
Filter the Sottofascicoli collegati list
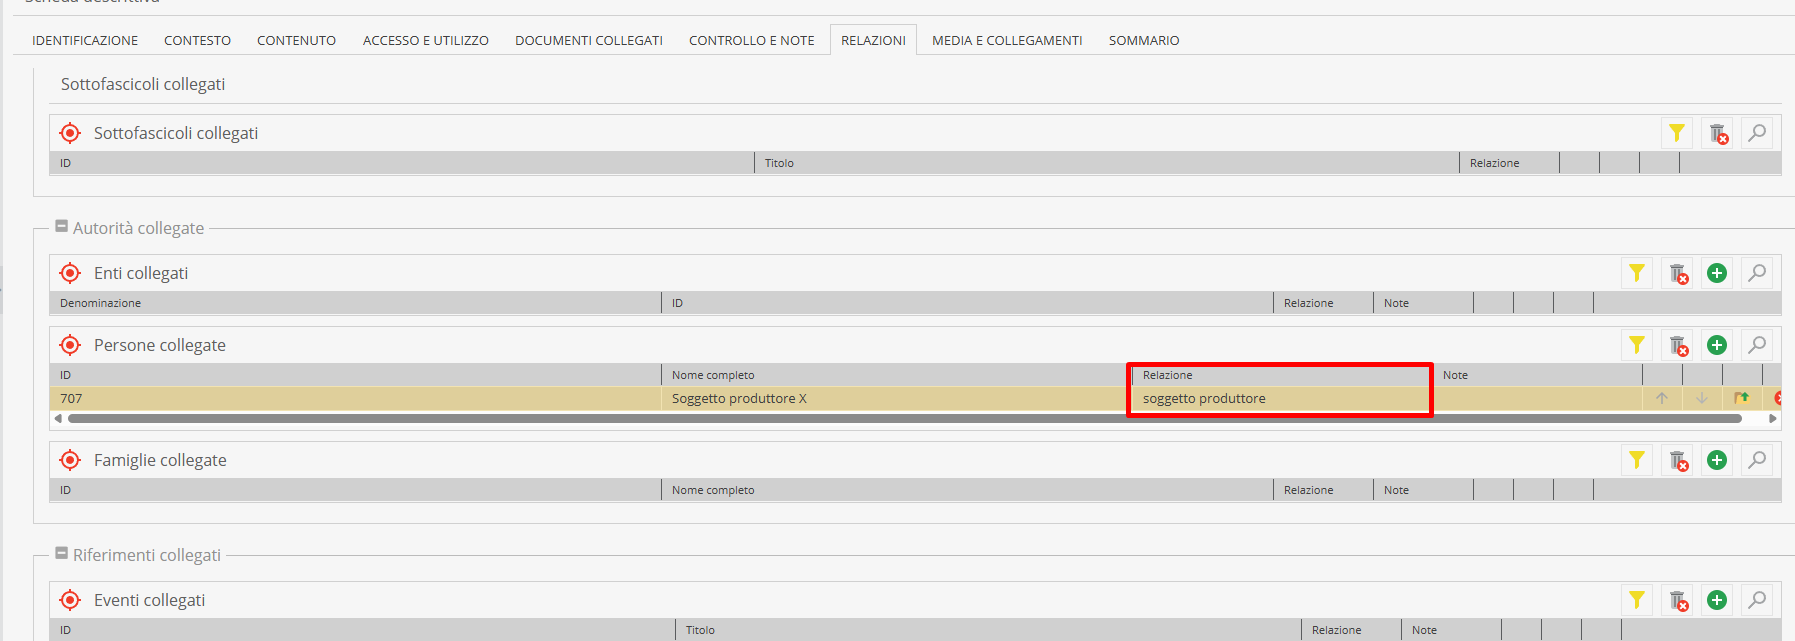point(1676,133)
